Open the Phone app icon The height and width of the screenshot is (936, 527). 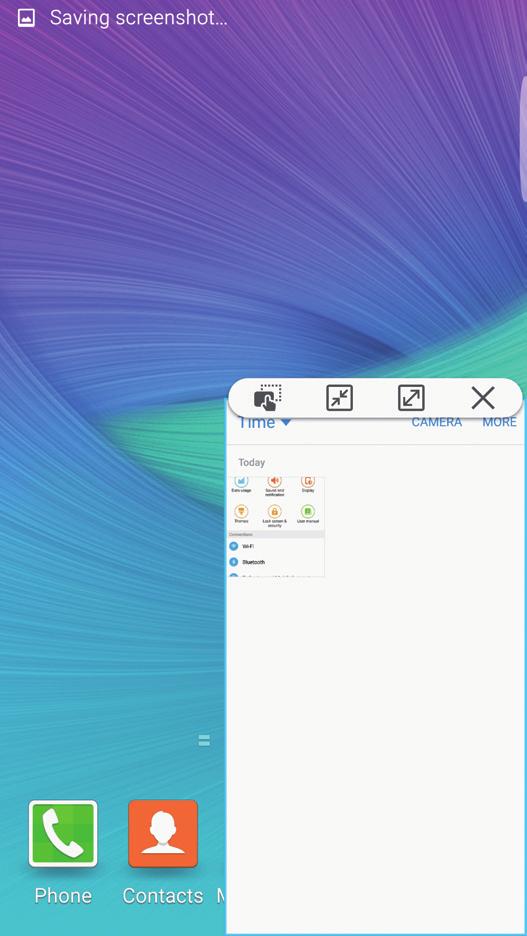coord(63,834)
